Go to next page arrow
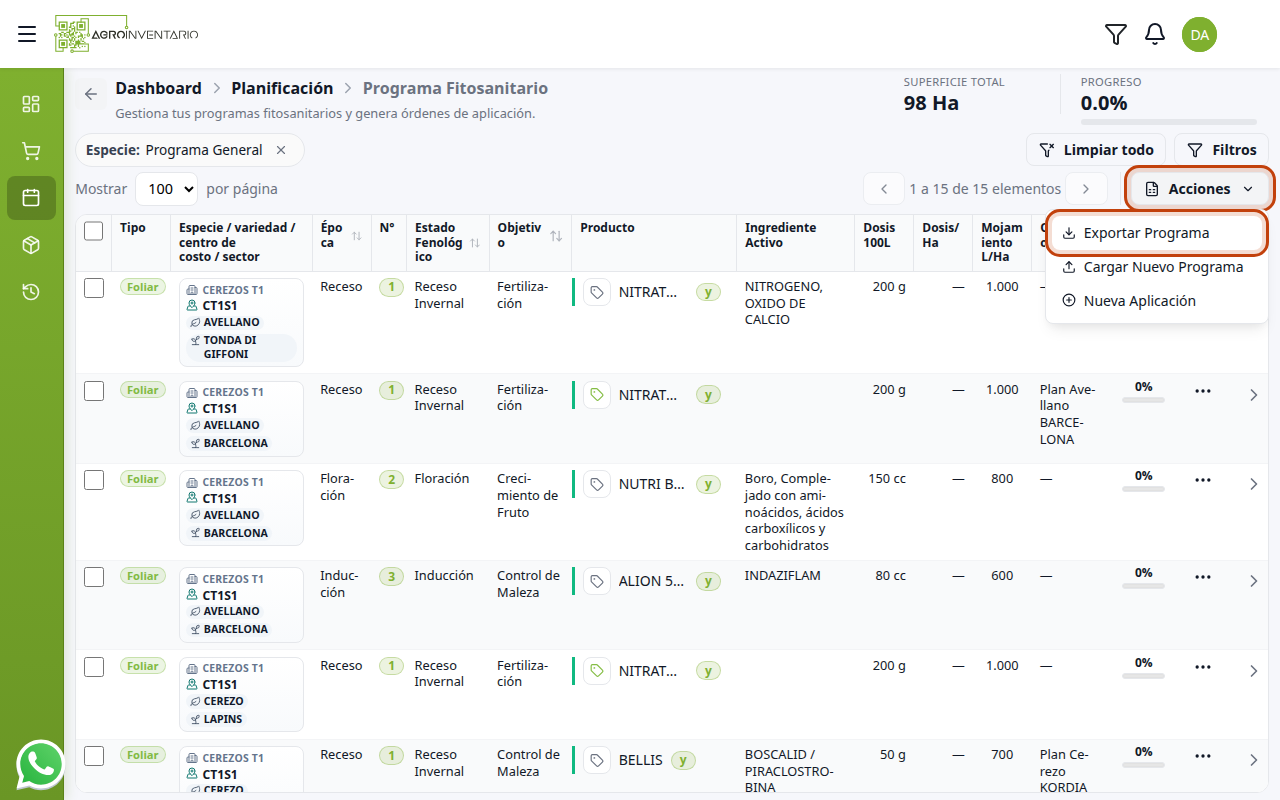The image size is (1280, 800). pyautogui.click(x=1086, y=189)
